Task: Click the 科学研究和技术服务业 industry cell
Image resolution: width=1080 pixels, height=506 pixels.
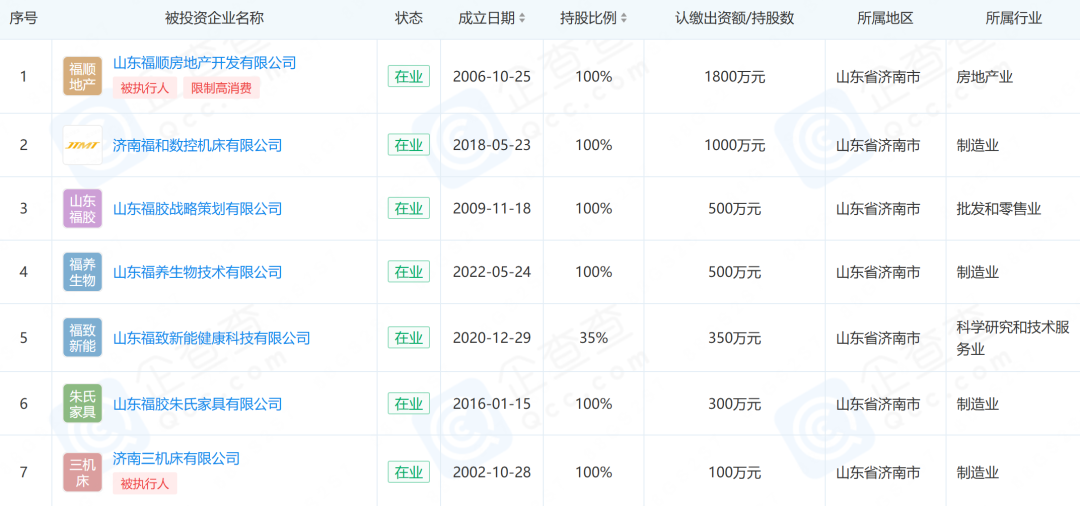Action: pos(1012,338)
